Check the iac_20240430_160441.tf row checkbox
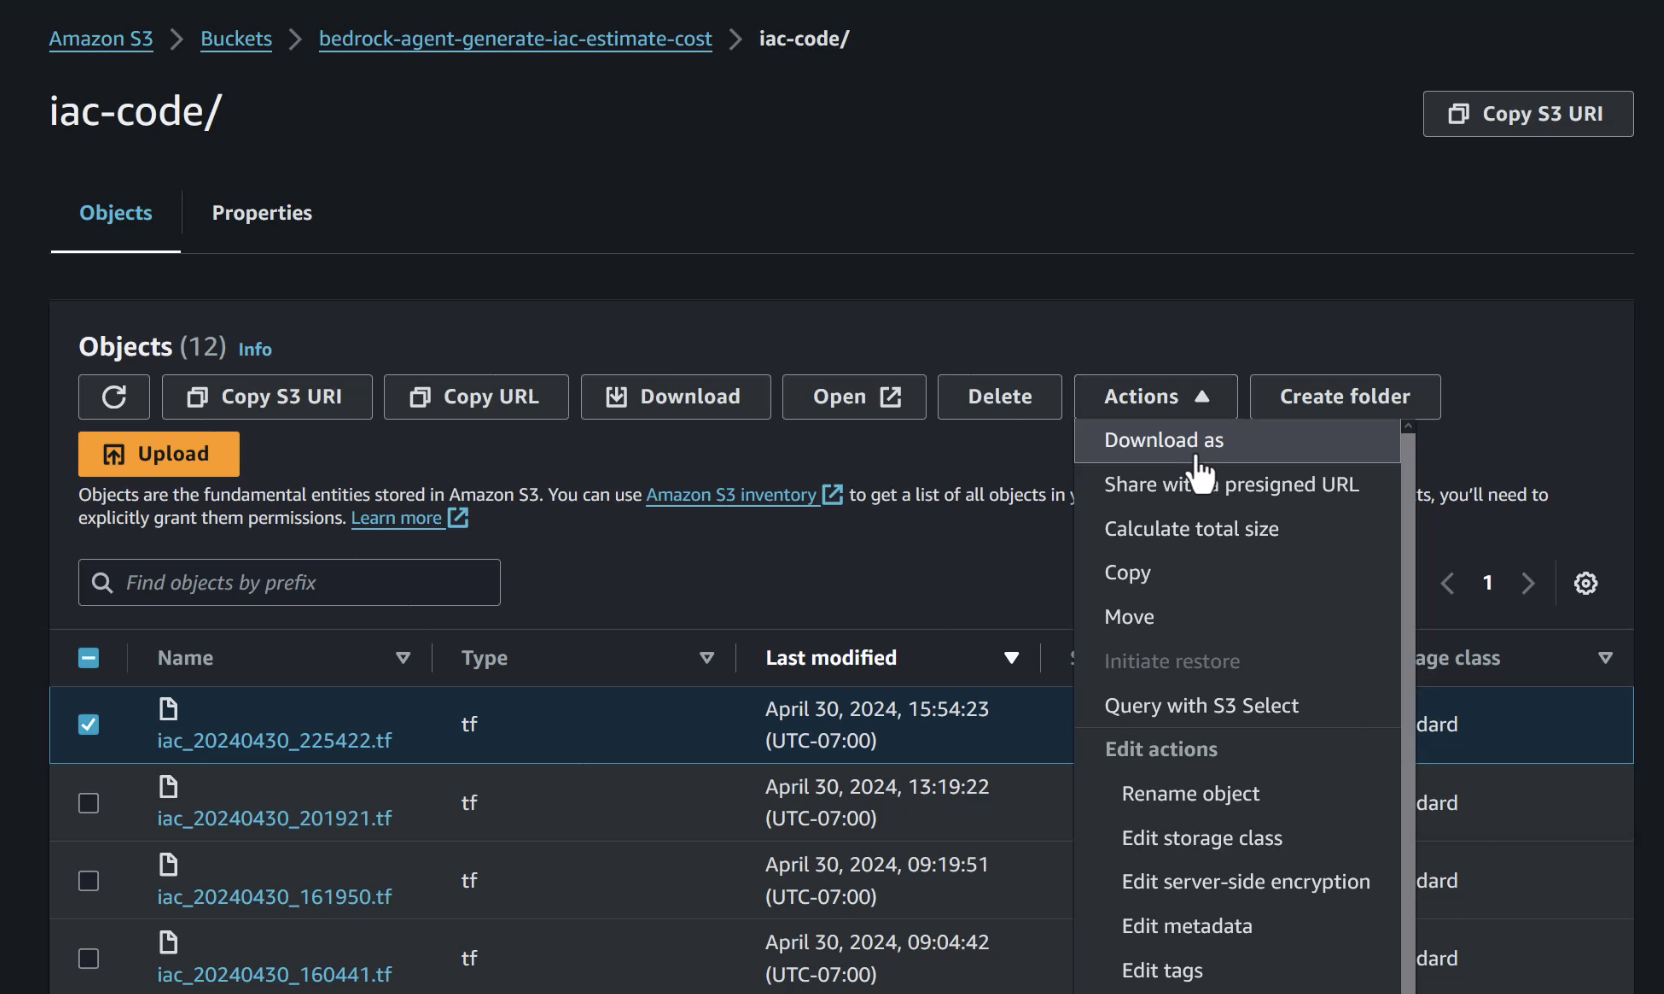 (89, 959)
